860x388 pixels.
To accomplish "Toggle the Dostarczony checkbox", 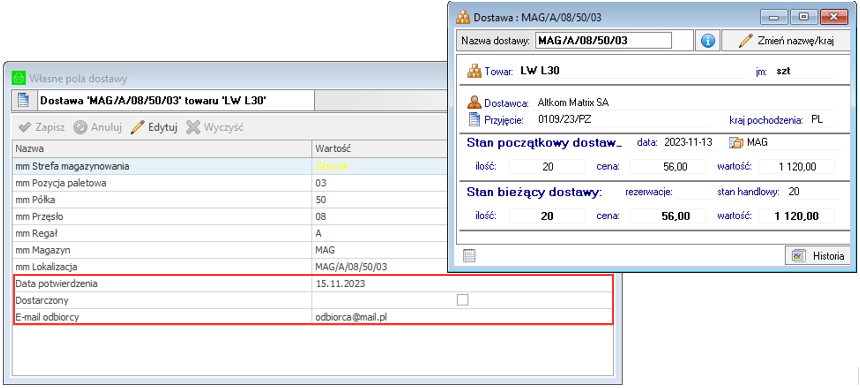I will 463,300.
